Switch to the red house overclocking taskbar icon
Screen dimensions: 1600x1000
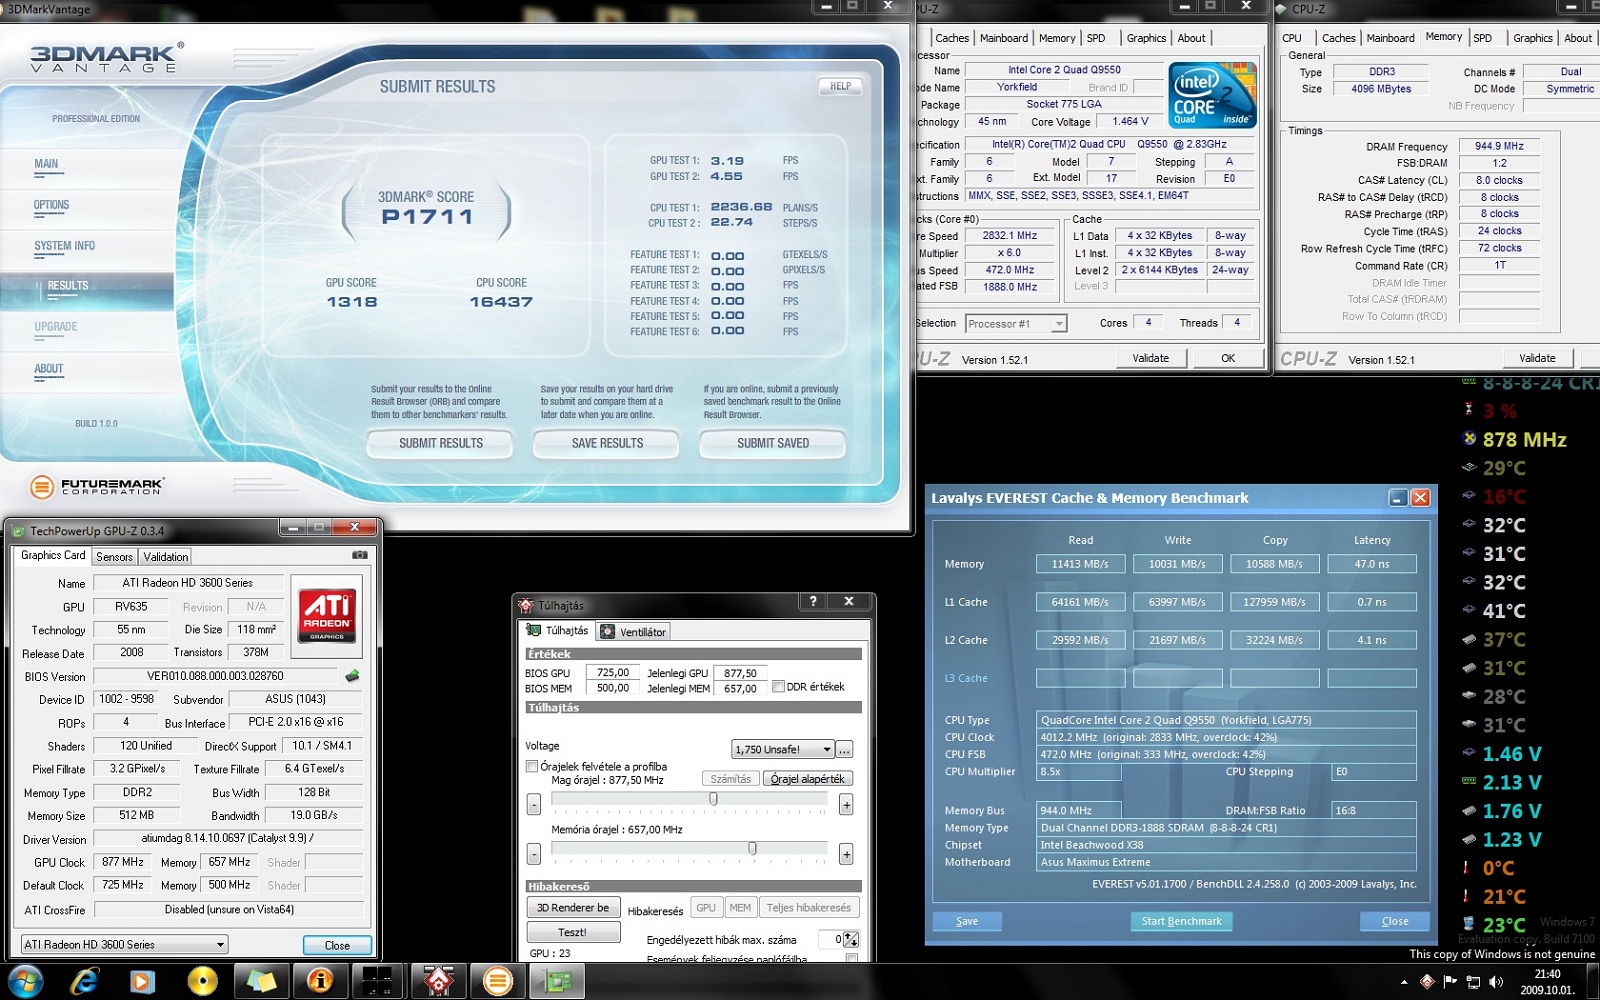(x=438, y=981)
